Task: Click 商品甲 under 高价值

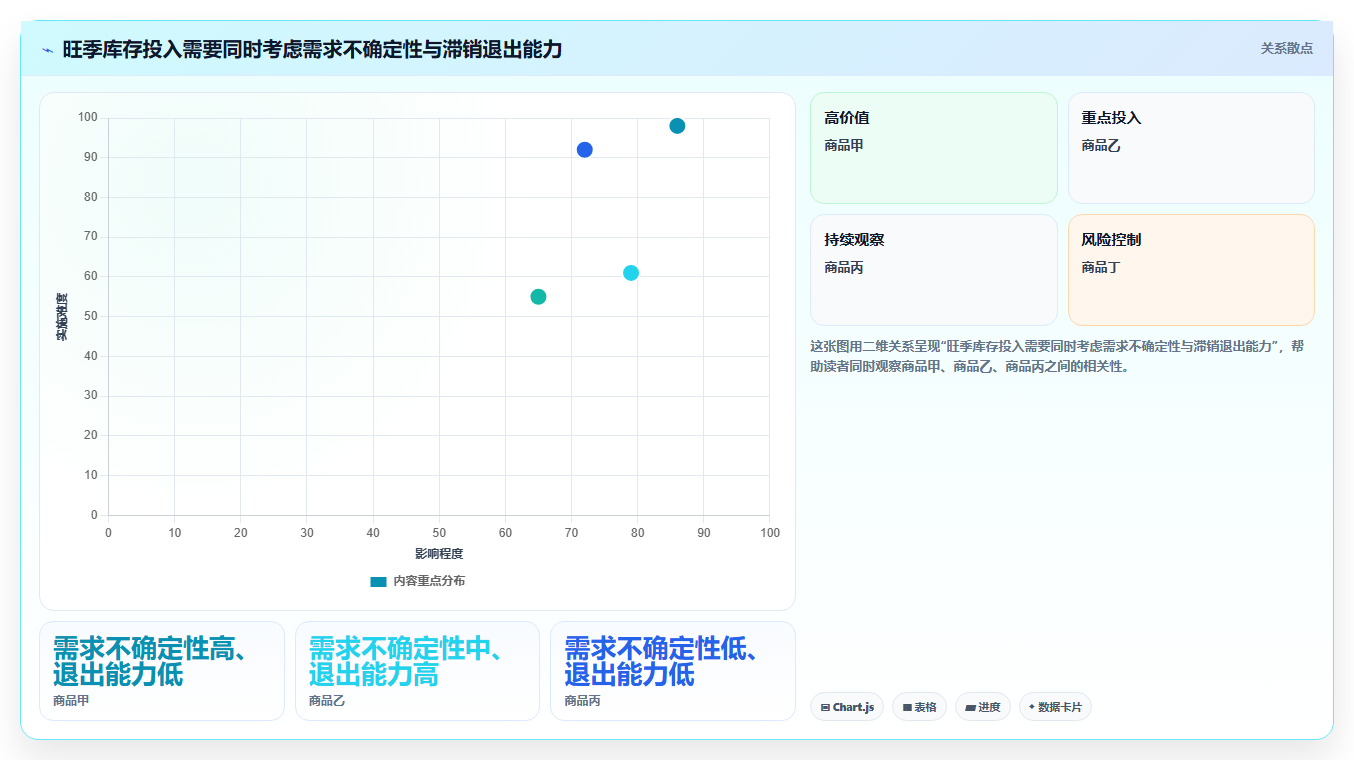Action: tap(844, 146)
